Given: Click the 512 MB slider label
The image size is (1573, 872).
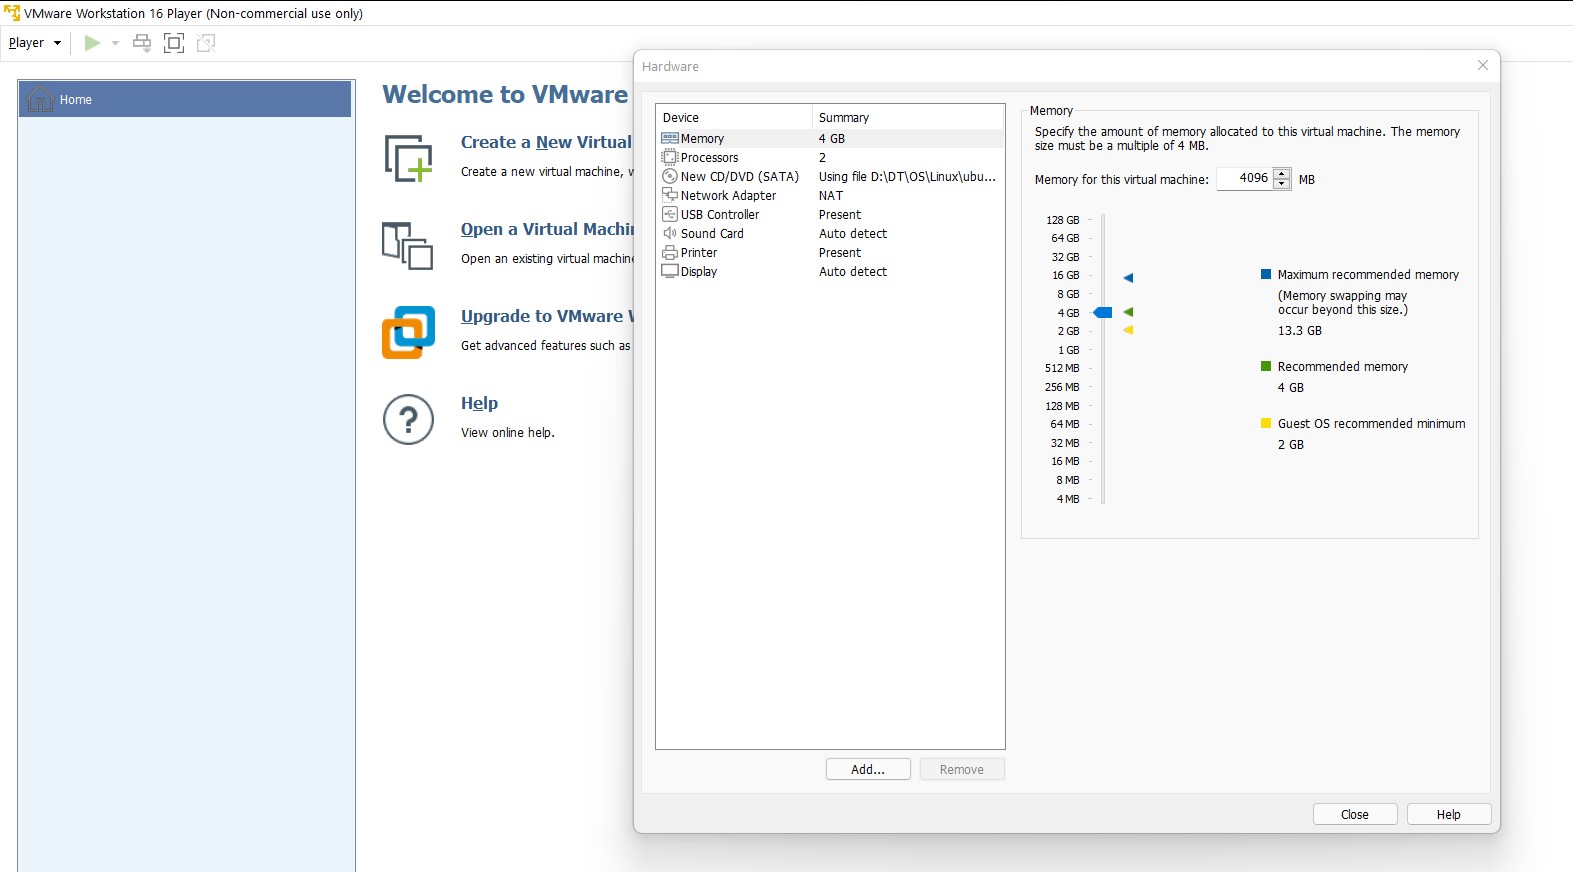Looking at the screenshot, I should click(1062, 368).
